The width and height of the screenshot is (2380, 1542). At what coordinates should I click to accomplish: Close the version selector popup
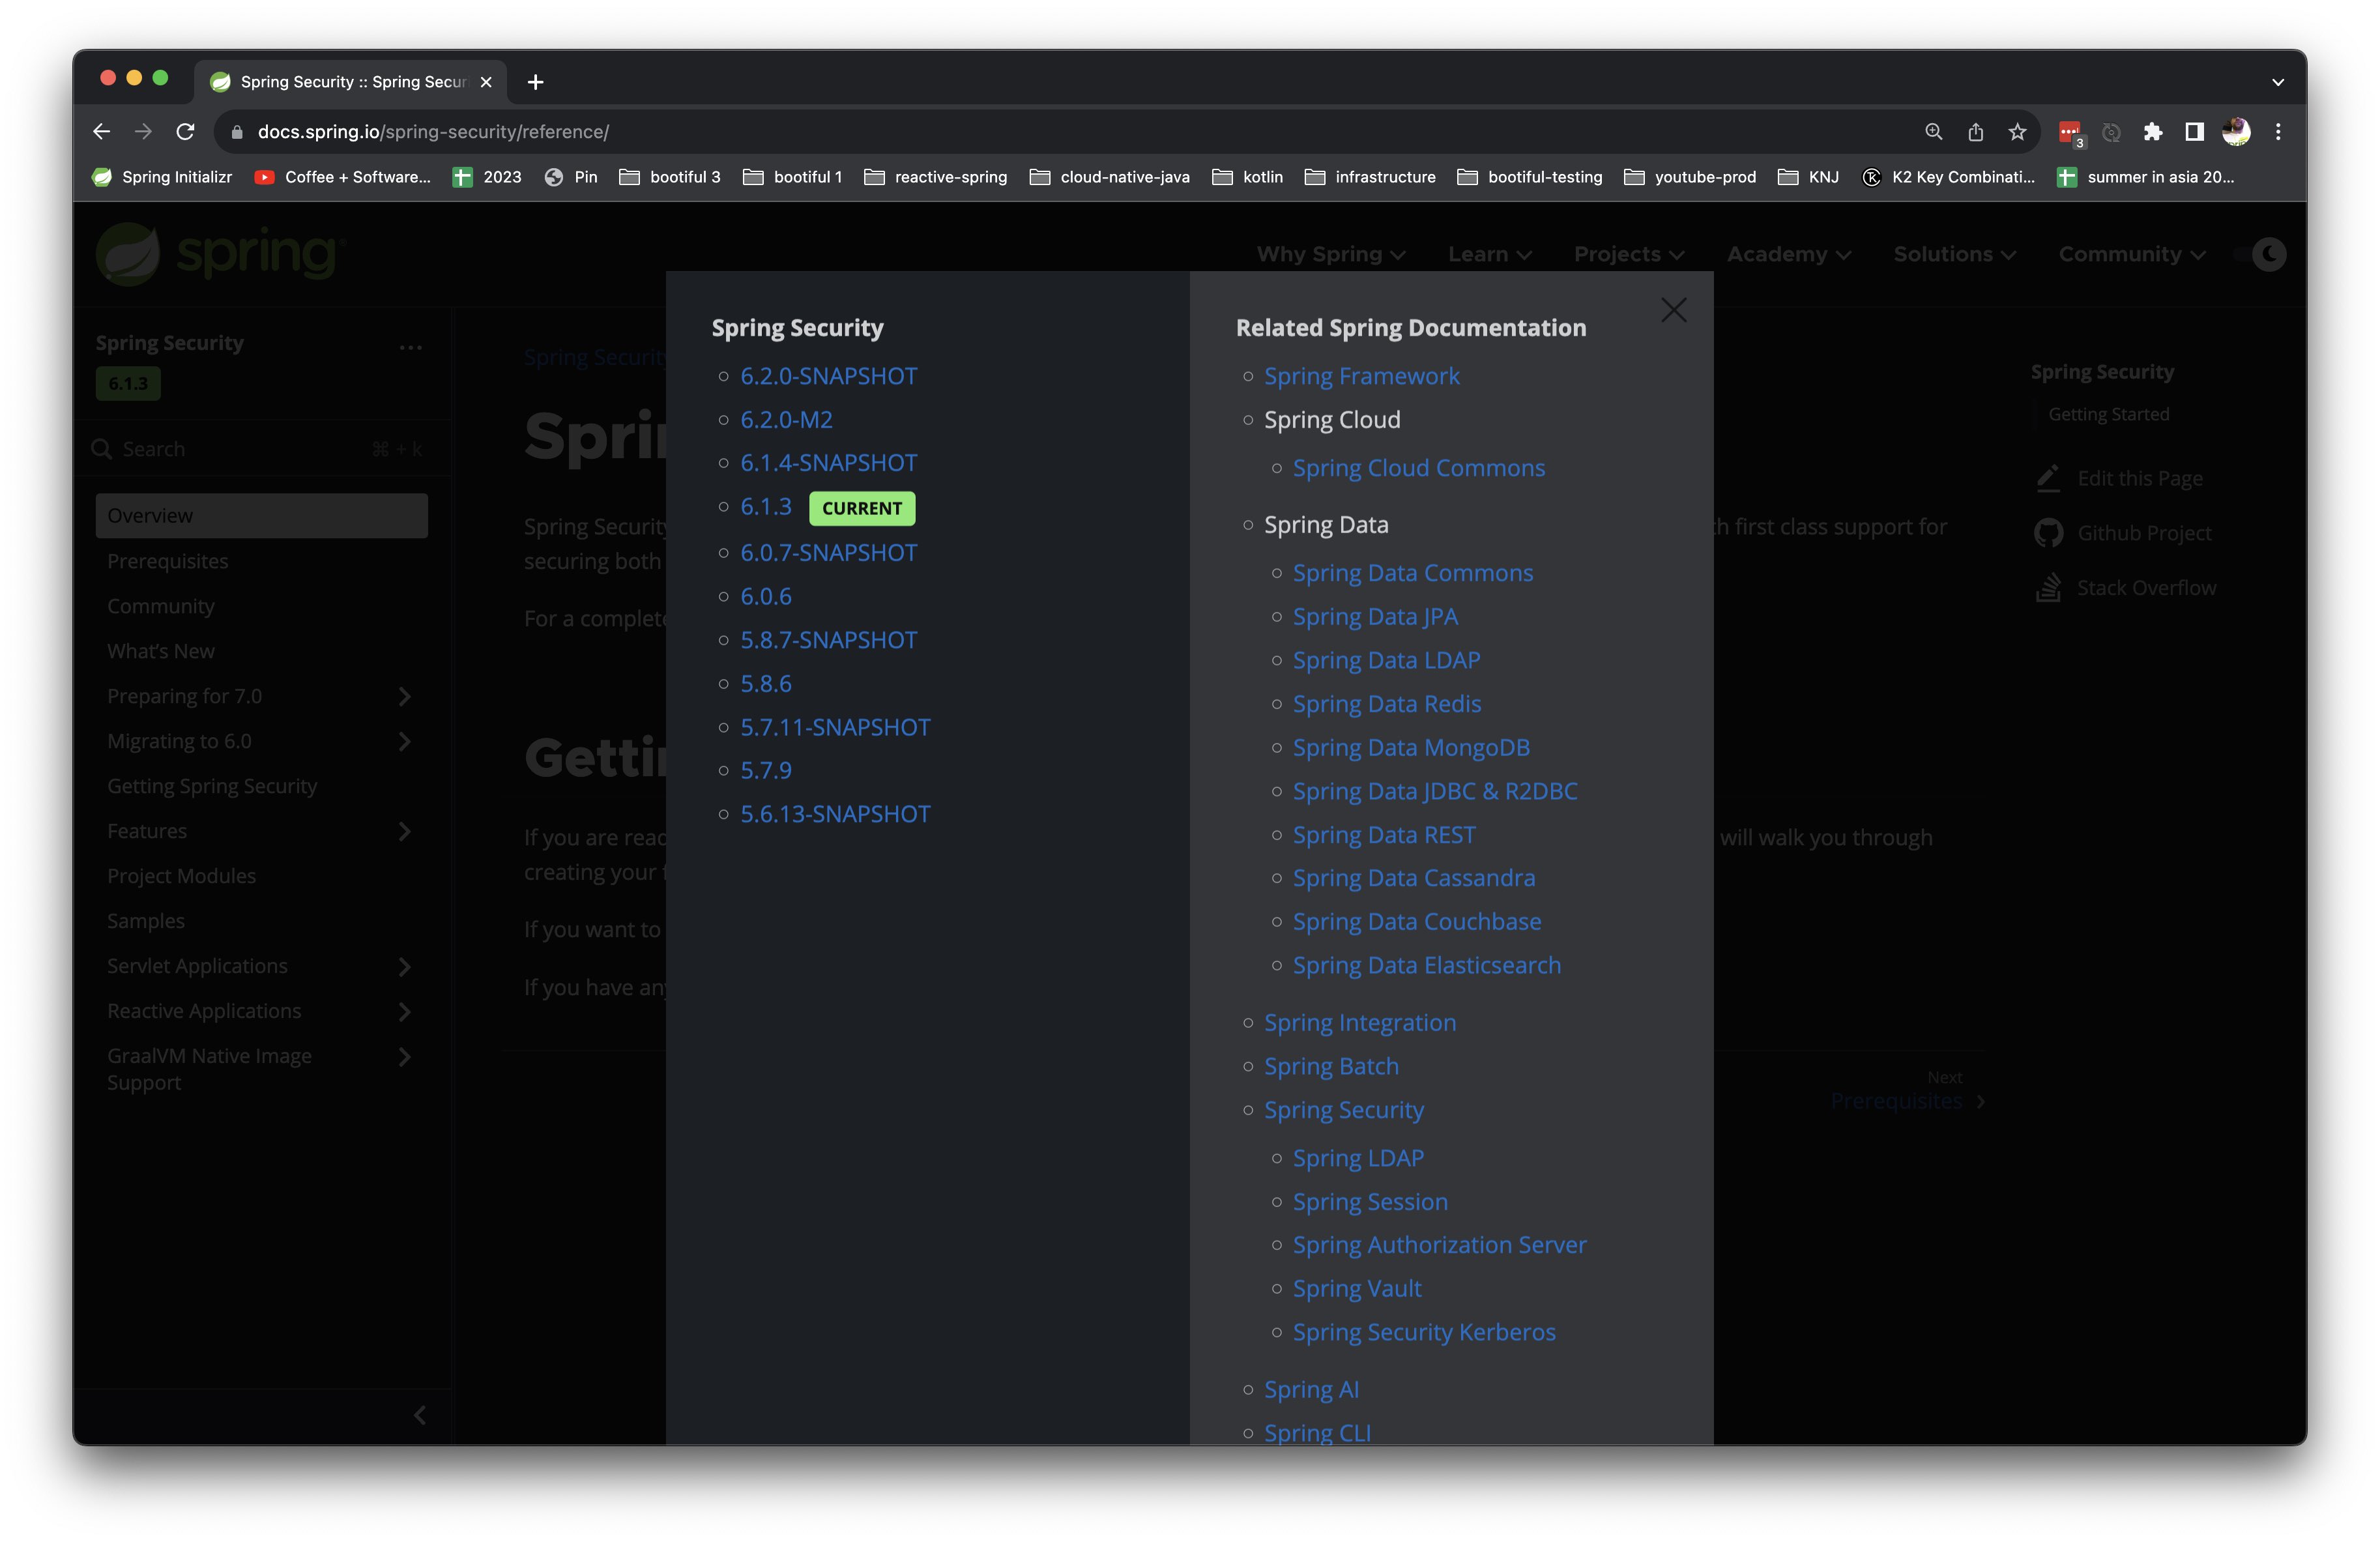pos(1673,310)
